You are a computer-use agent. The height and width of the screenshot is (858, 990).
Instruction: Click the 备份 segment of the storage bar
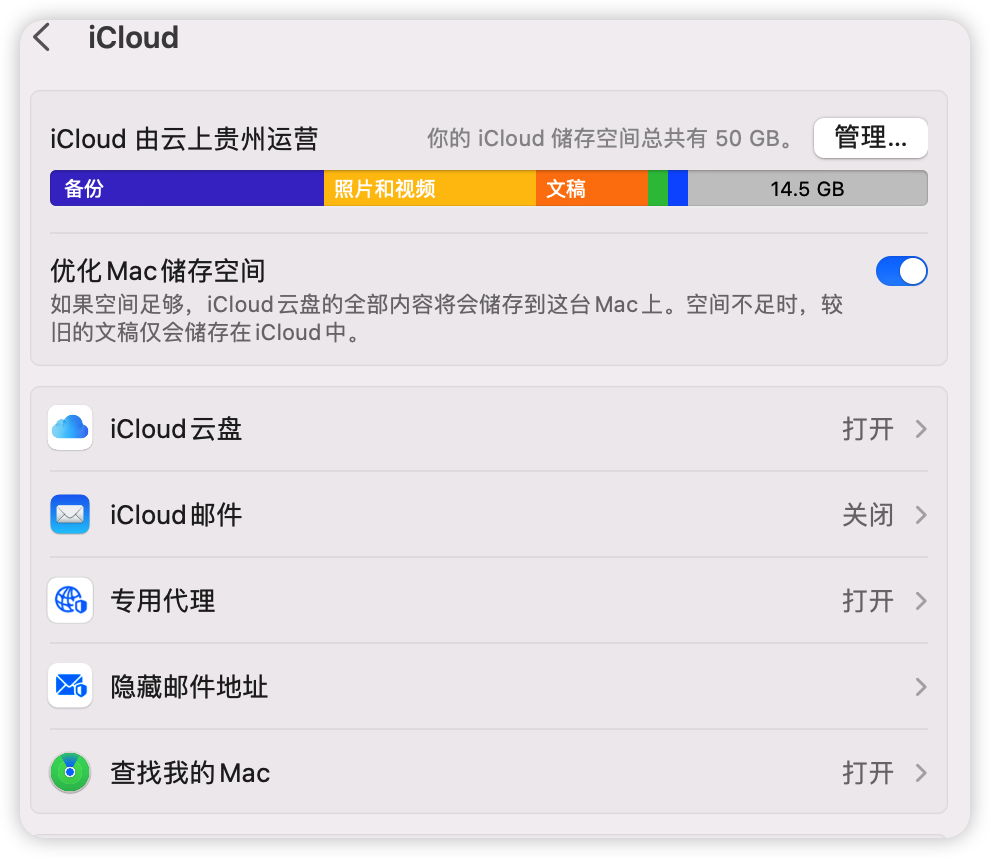coord(185,188)
